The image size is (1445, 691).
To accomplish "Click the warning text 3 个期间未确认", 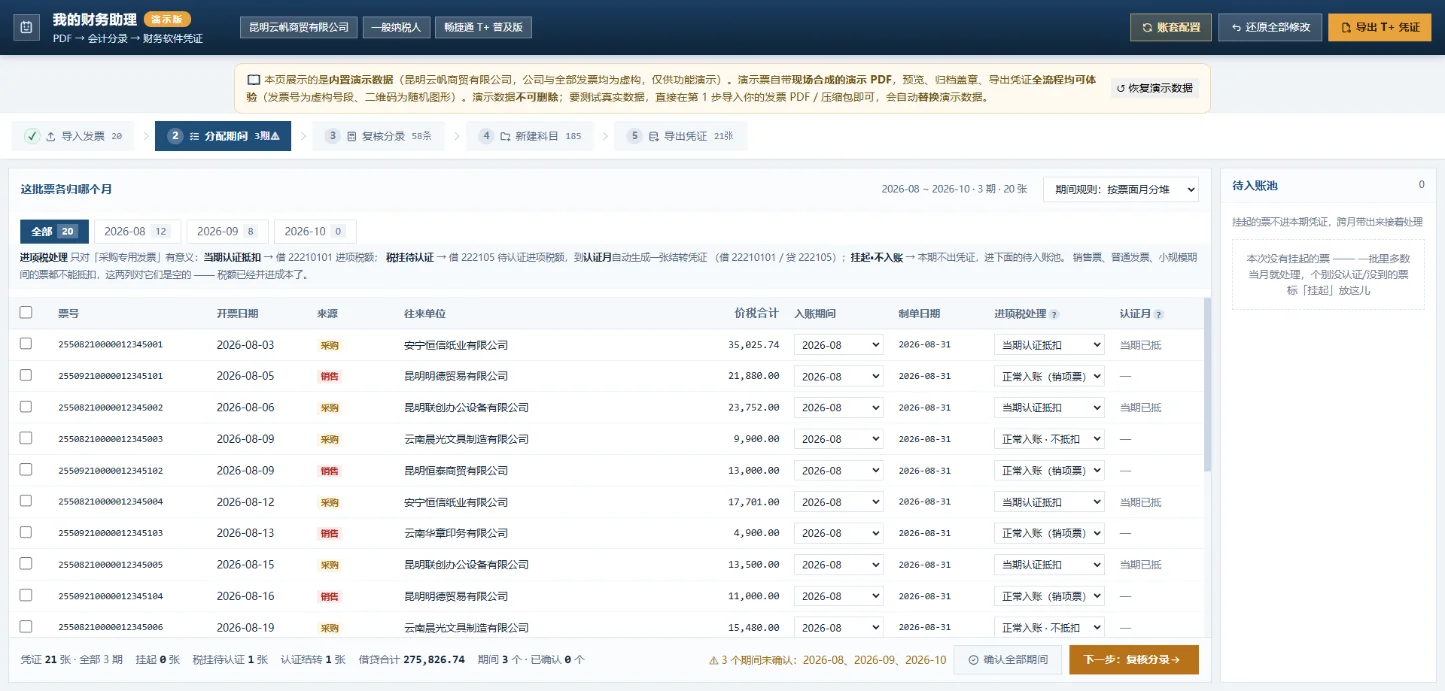I will pos(827,660).
